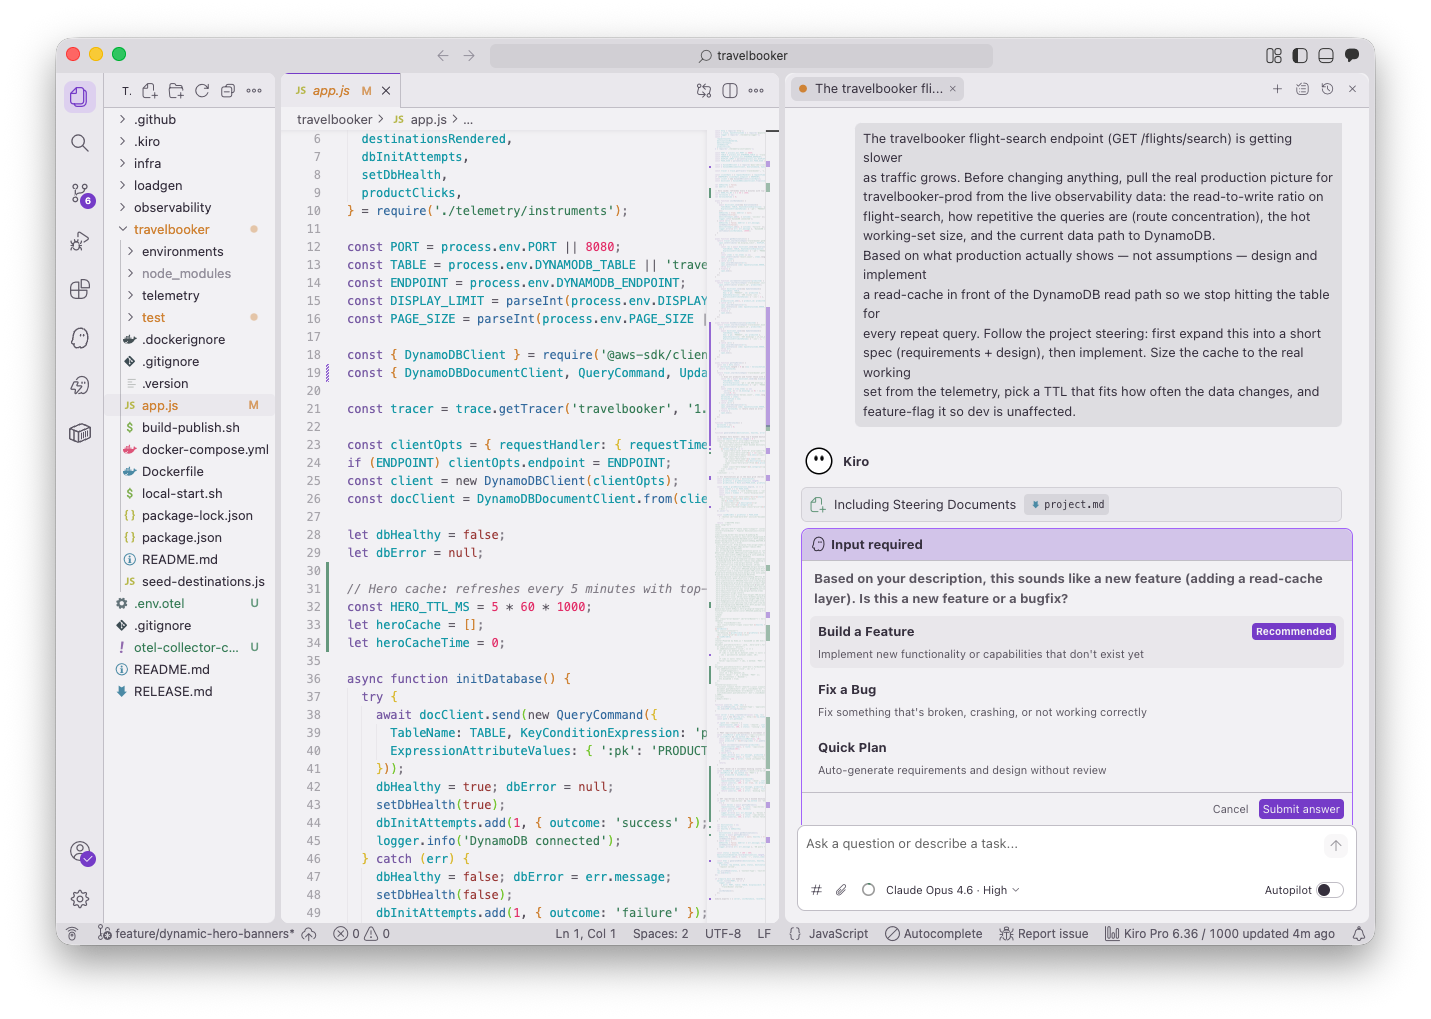Open RELEASE.md file

(190, 691)
